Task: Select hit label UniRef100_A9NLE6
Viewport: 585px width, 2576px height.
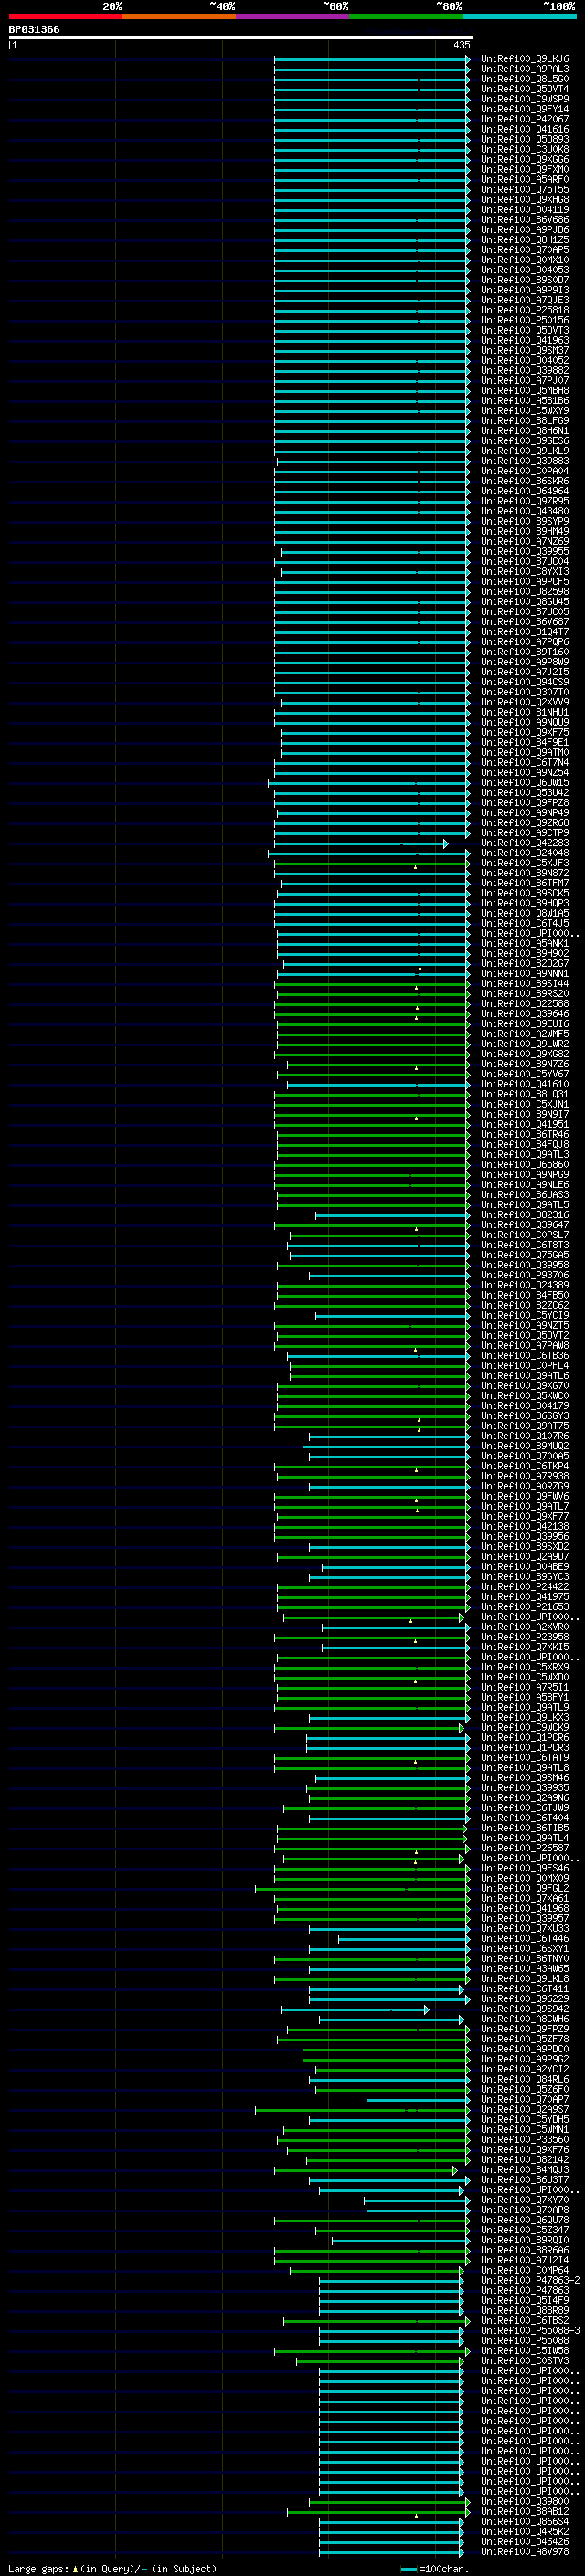Action: click(x=525, y=1185)
